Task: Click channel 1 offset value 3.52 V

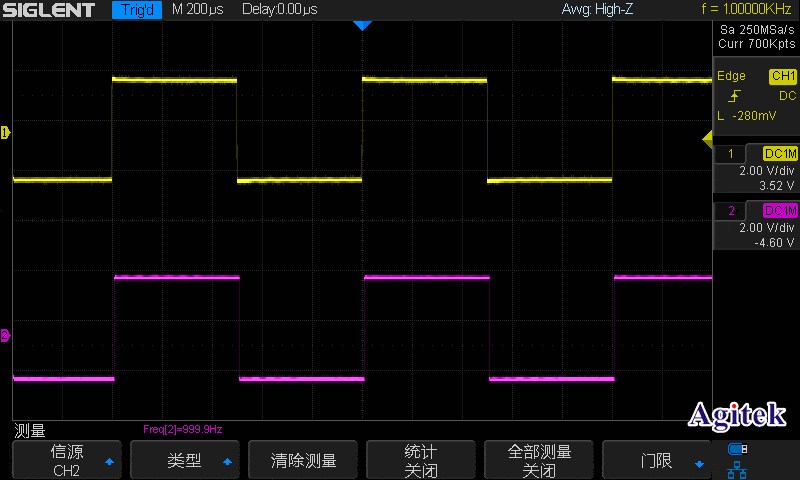Action: click(x=777, y=186)
